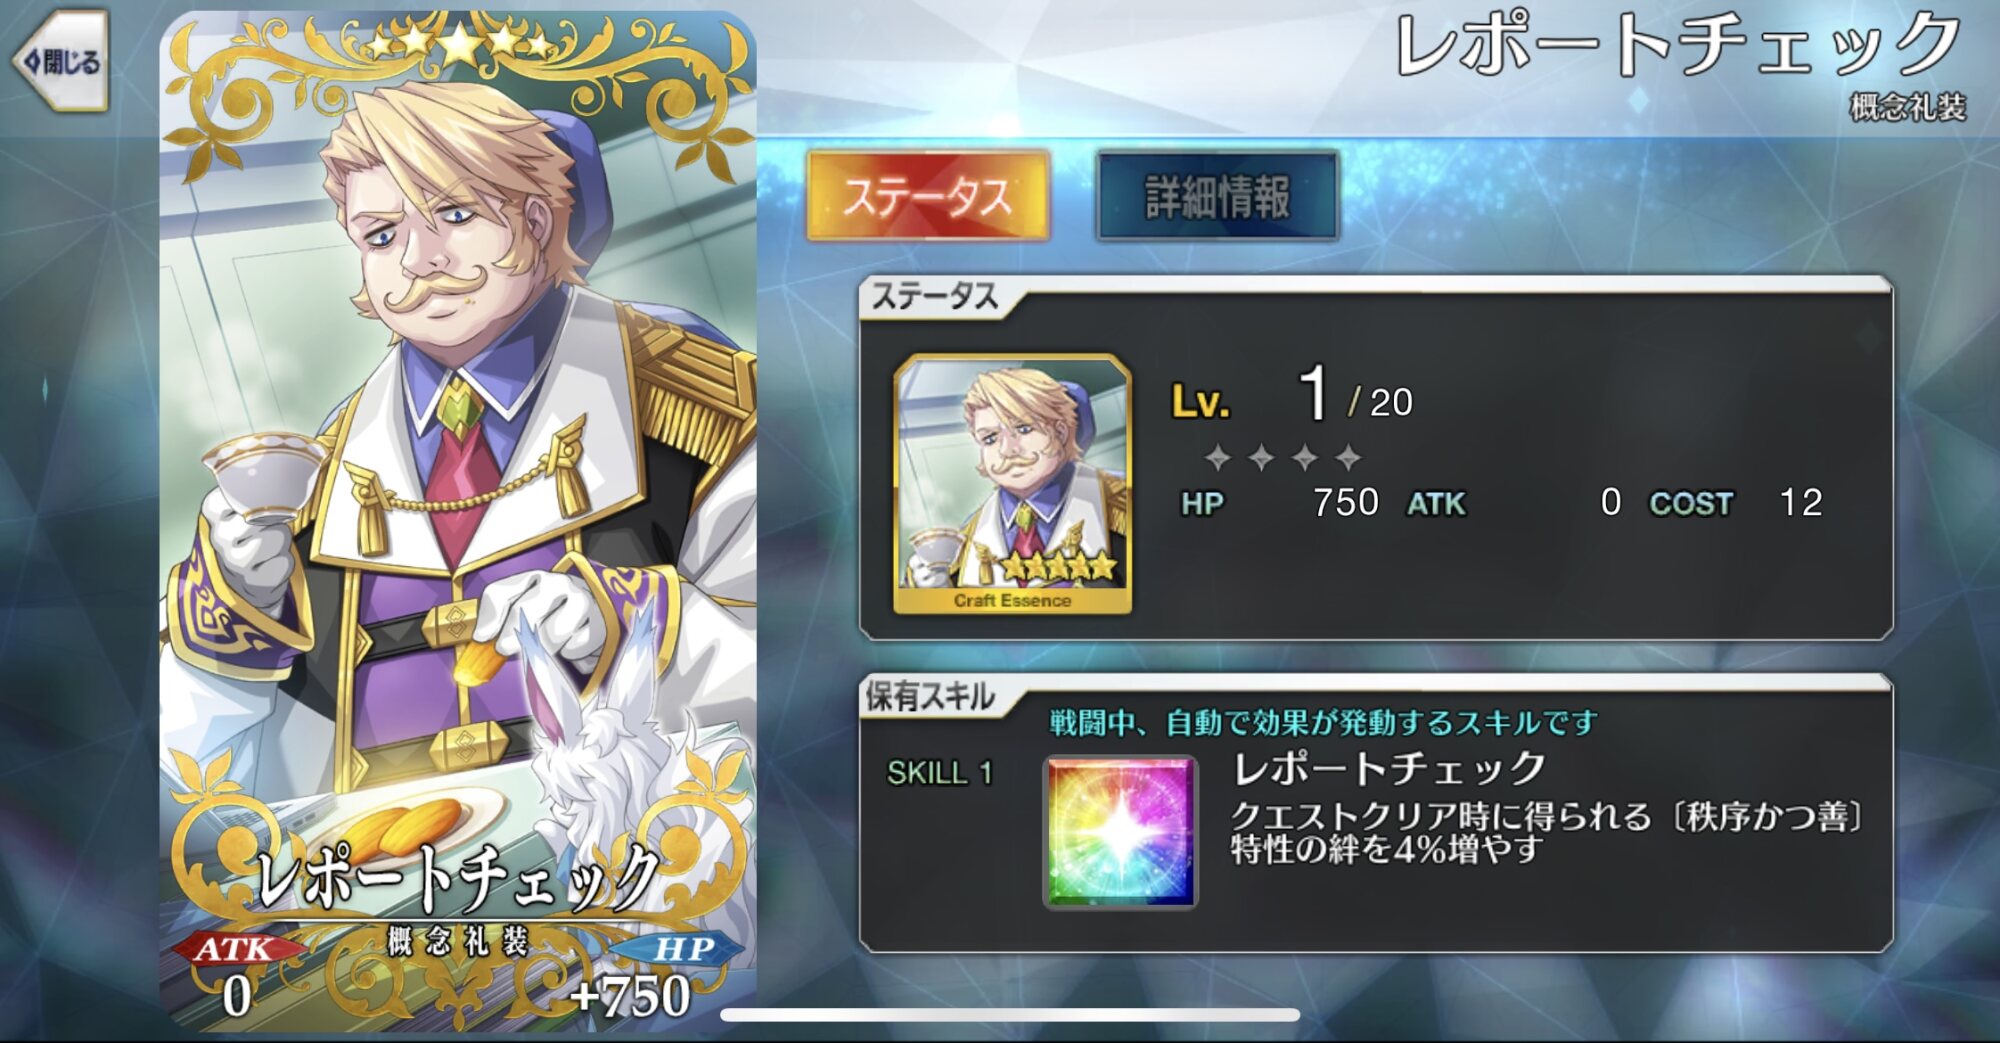Screen dimensions: 2000x1043
Task: Tap the four limit break stars
Action: click(1282, 458)
